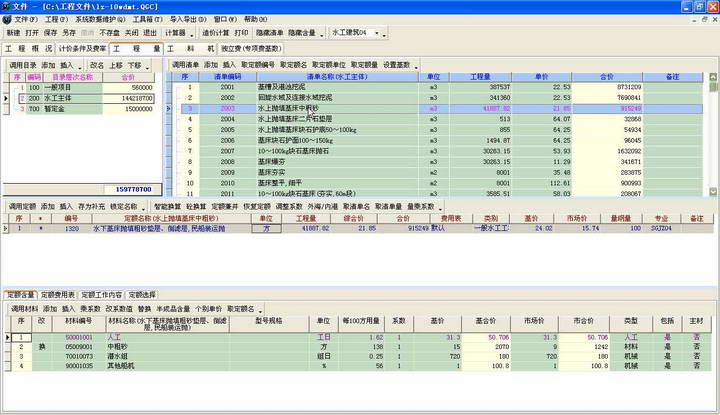
Task: Click the 智能换算 button
Action: point(167,207)
